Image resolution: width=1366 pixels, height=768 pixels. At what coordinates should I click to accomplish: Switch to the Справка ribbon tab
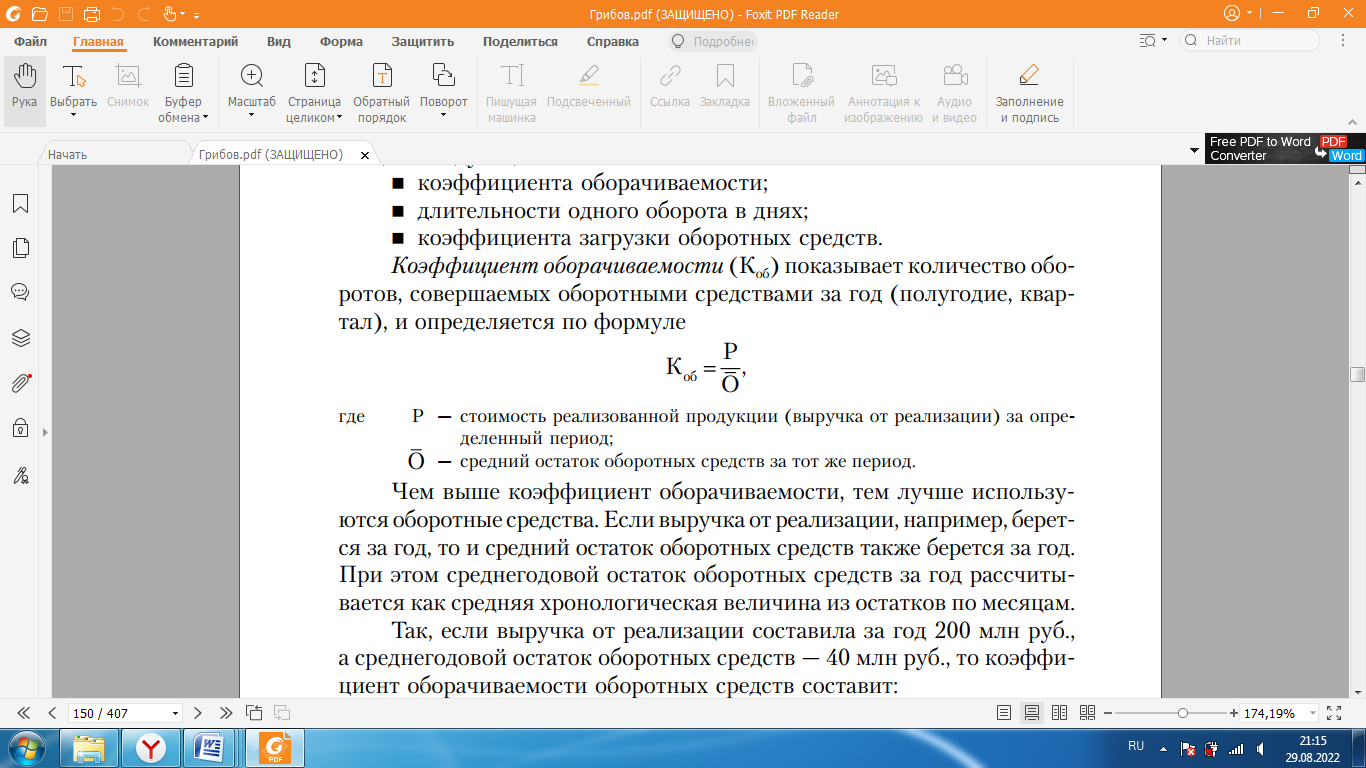coord(612,42)
